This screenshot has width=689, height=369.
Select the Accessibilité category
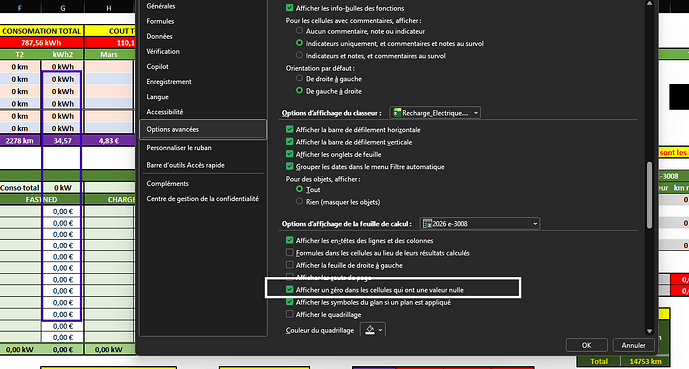(164, 112)
